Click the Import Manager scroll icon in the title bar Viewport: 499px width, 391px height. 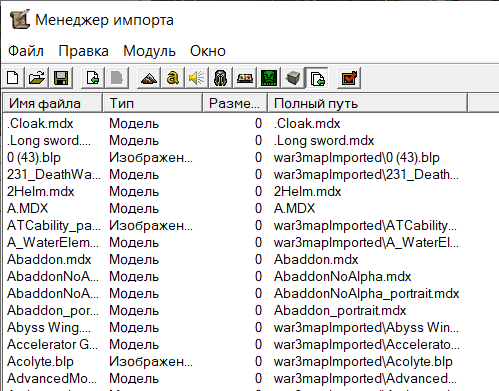tap(20, 20)
